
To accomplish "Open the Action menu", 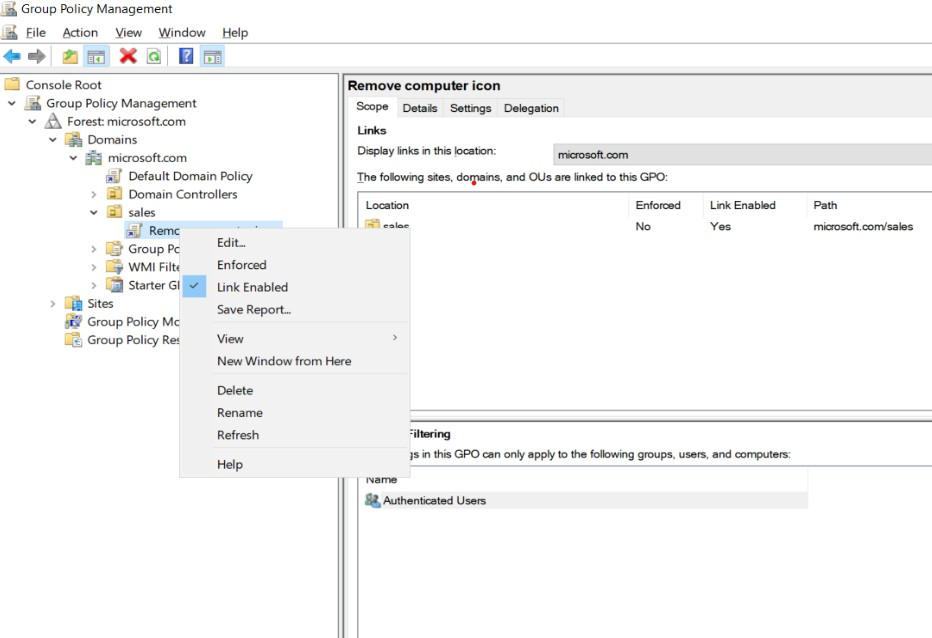I will (80, 33).
